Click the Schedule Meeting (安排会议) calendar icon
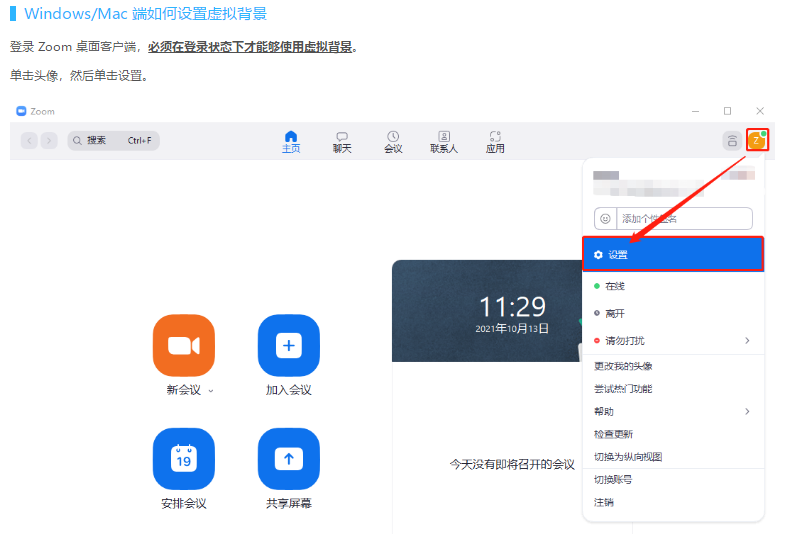 (184, 459)
